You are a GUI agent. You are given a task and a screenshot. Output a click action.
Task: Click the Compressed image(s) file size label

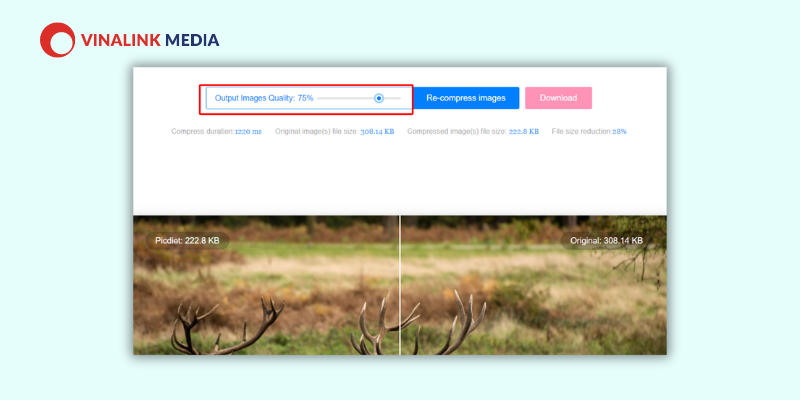tap(457, 132)
